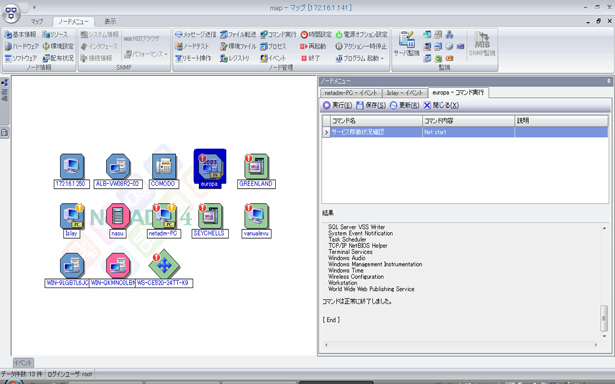The width and height of the screenshot is (615, 384).
Task: Open ファイル転送 file transfer
Action: tap(238, 35)
